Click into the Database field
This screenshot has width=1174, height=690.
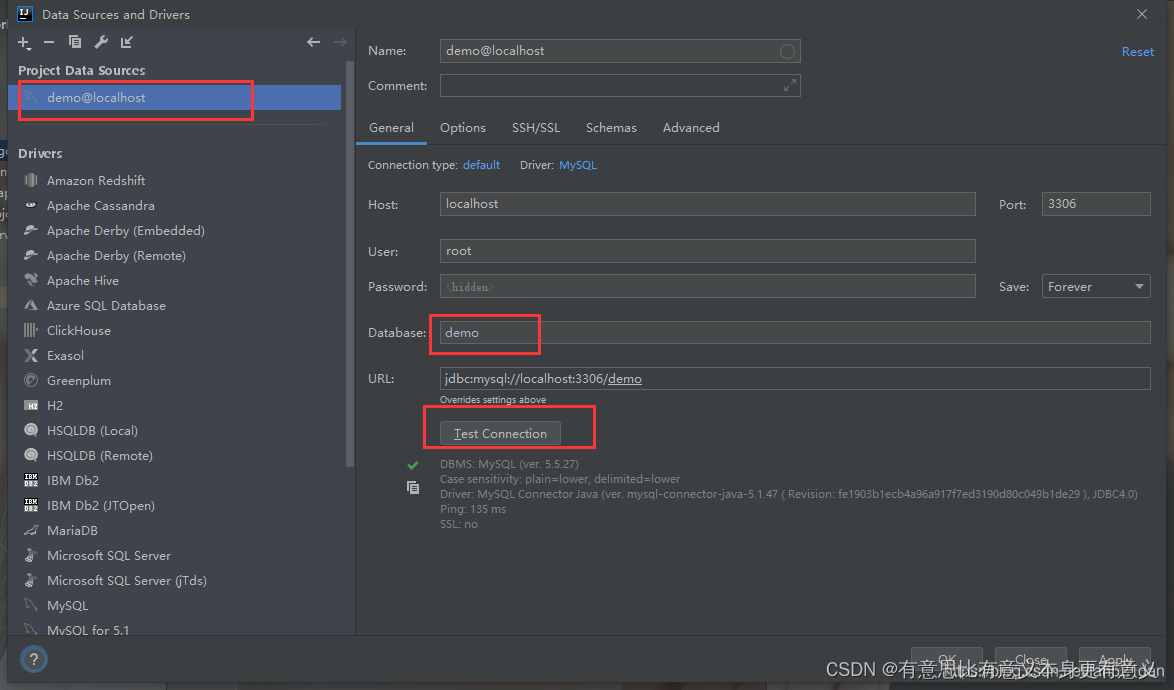tap(795, 332)
